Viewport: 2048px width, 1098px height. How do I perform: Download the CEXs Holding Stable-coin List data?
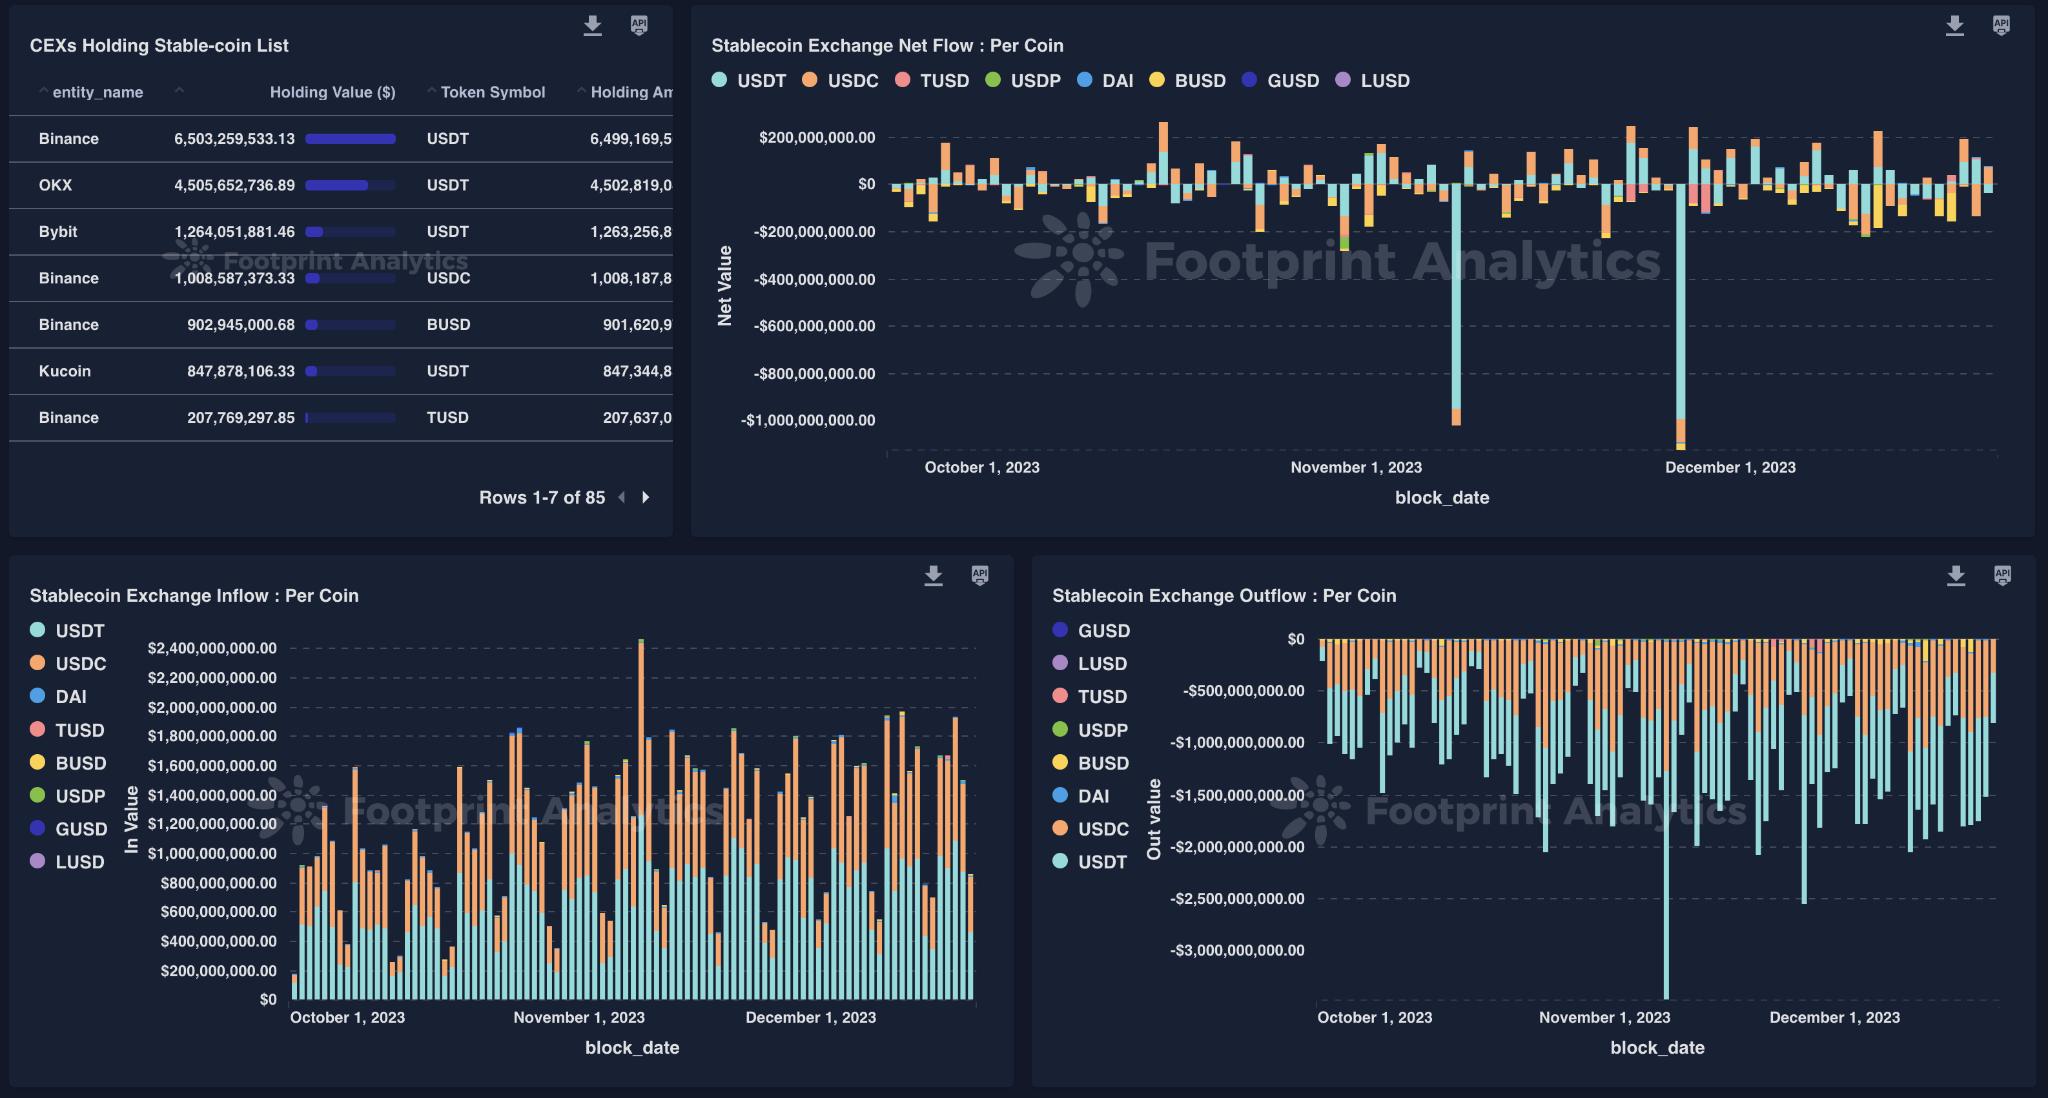coord(593,26)
